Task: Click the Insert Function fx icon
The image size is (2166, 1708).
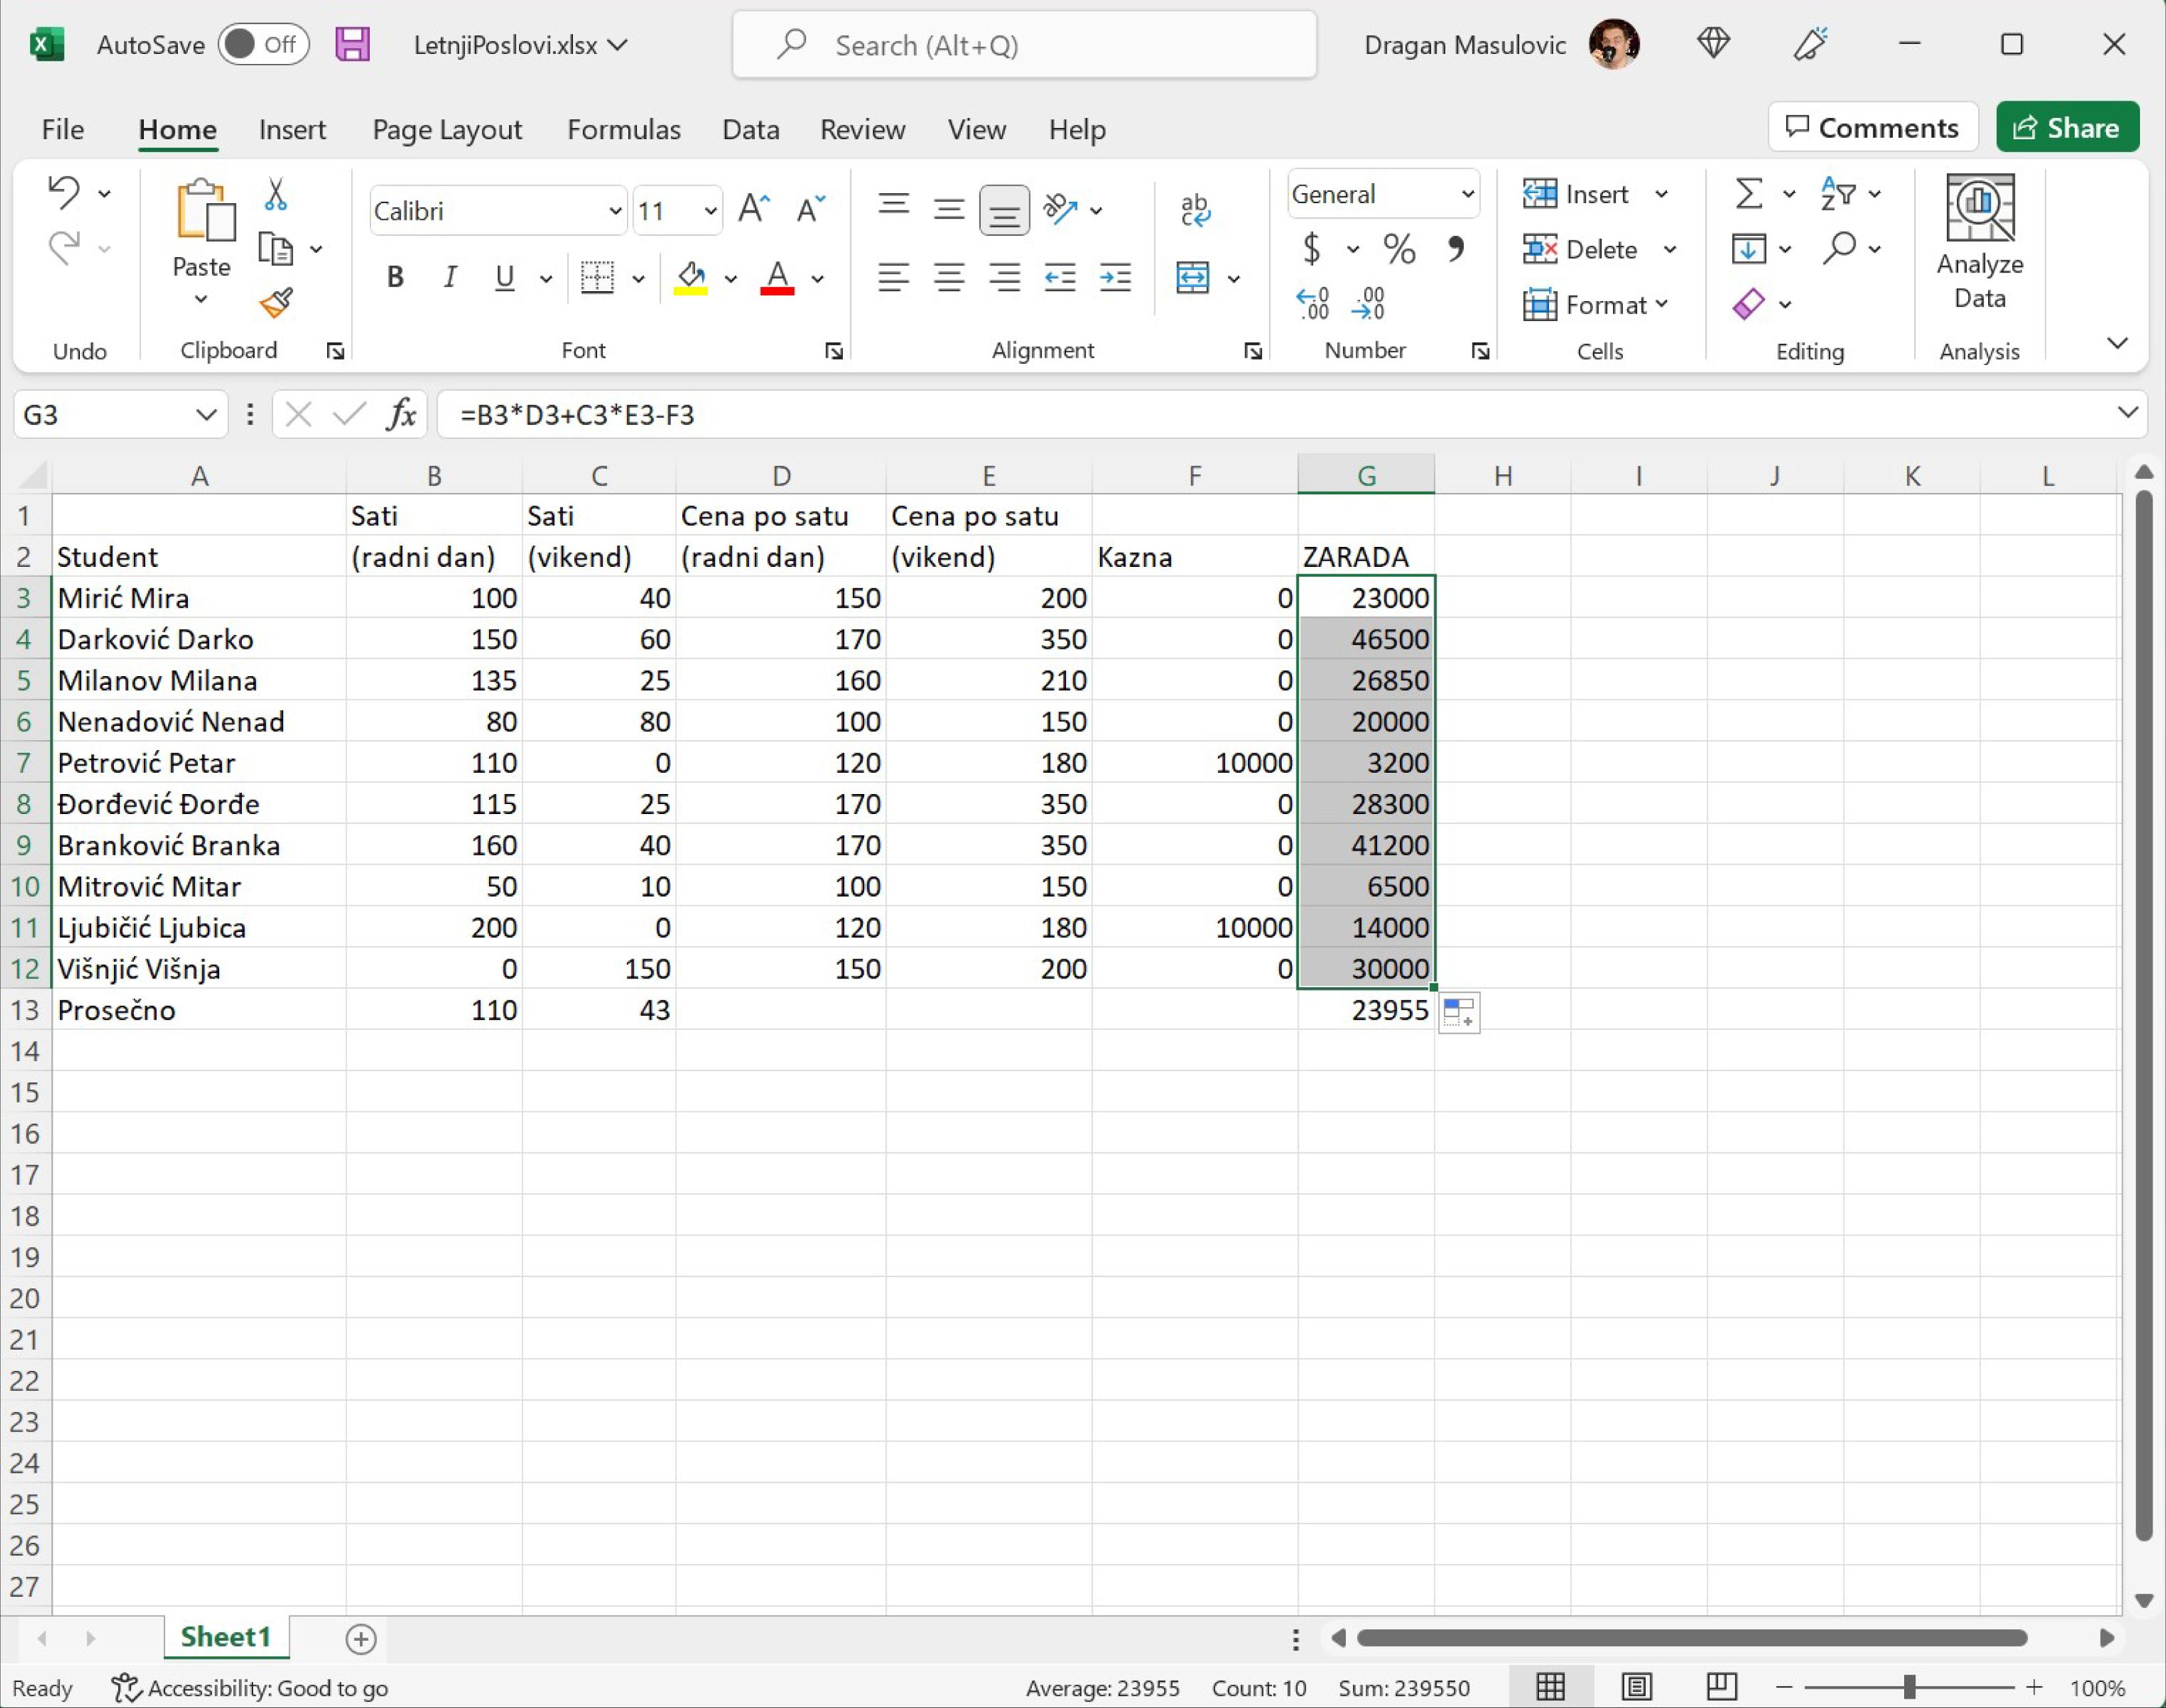Action: (401, 414)
